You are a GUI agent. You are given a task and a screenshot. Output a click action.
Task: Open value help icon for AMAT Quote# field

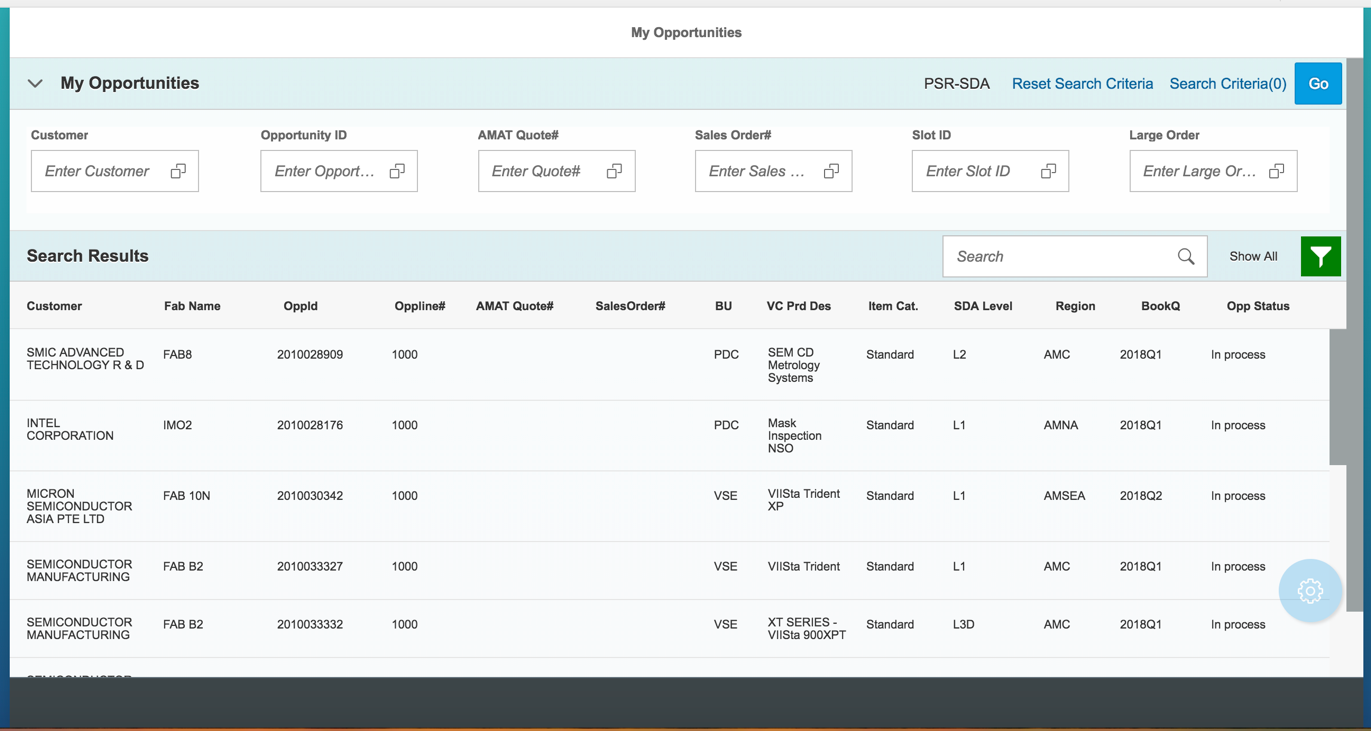(614, 171)
